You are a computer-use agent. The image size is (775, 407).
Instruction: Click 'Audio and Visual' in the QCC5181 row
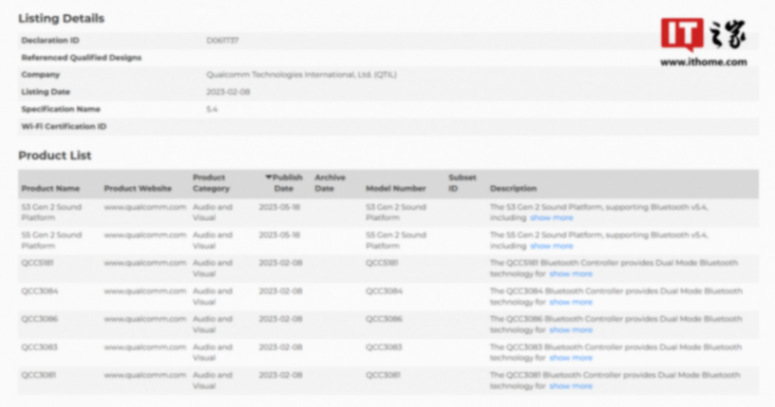click(213, 268)
